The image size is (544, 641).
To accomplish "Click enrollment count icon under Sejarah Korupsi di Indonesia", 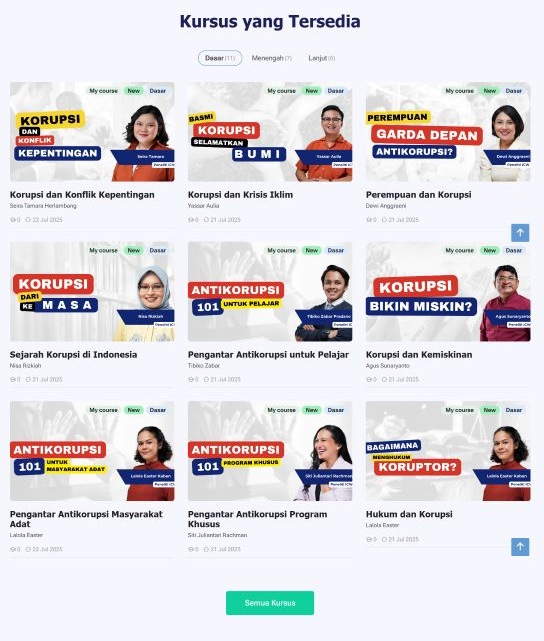I will (12, 379).
